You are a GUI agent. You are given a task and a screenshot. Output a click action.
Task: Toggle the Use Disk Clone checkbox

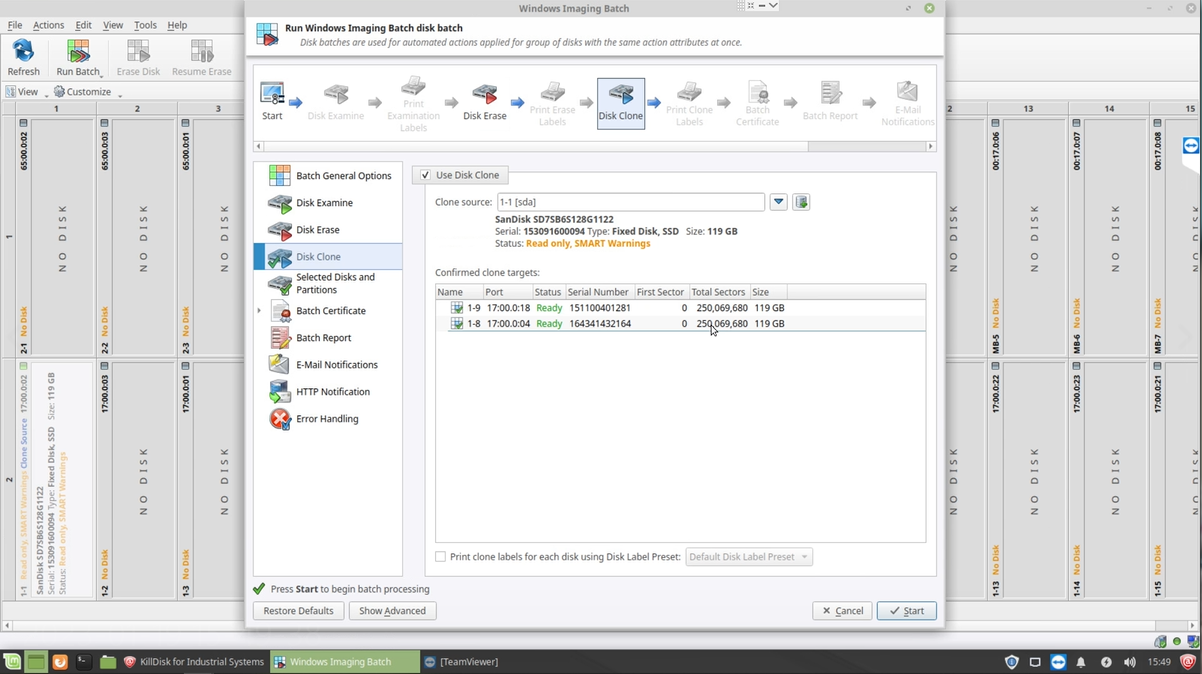[x=425, y=175]
